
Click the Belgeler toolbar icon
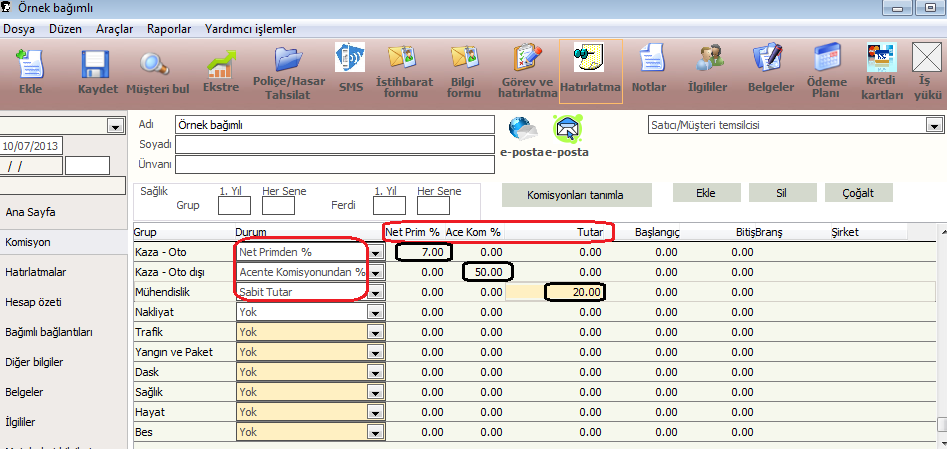(770, 68)
